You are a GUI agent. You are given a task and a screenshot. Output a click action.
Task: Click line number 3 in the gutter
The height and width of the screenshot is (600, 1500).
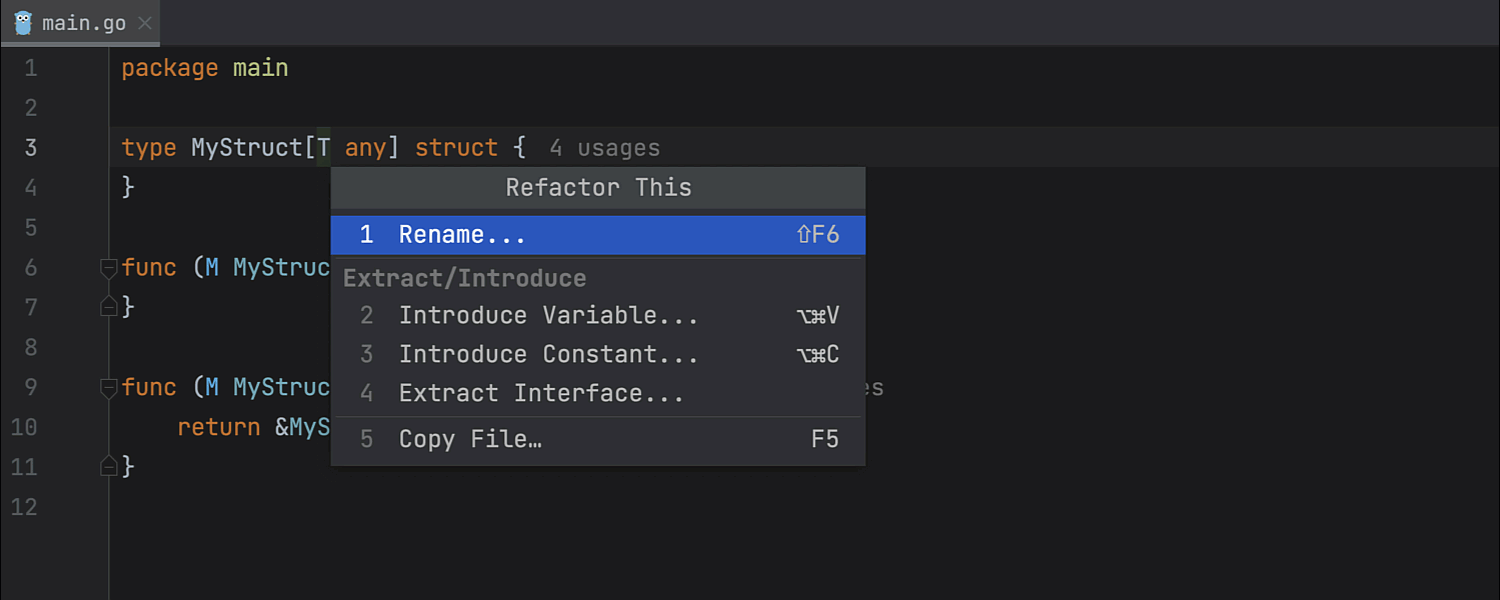pyautogui.click(x=30, y=148)
